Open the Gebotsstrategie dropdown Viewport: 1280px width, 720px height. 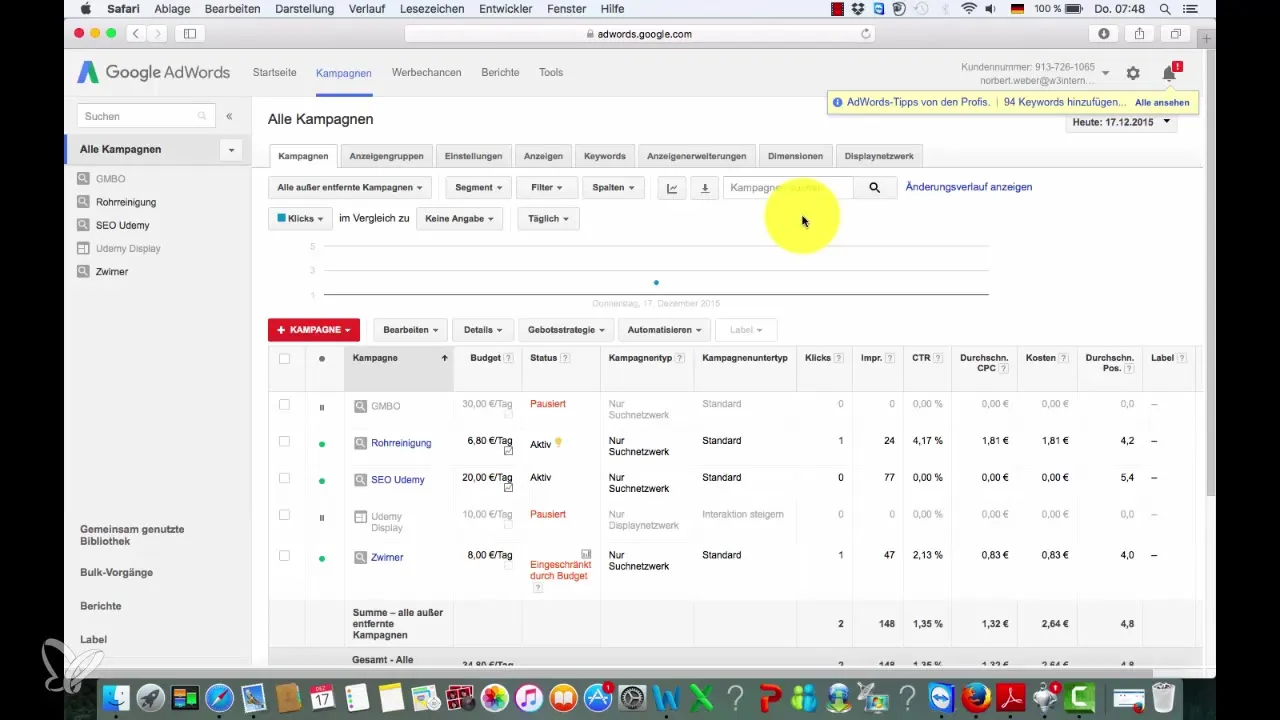point(565,330)
